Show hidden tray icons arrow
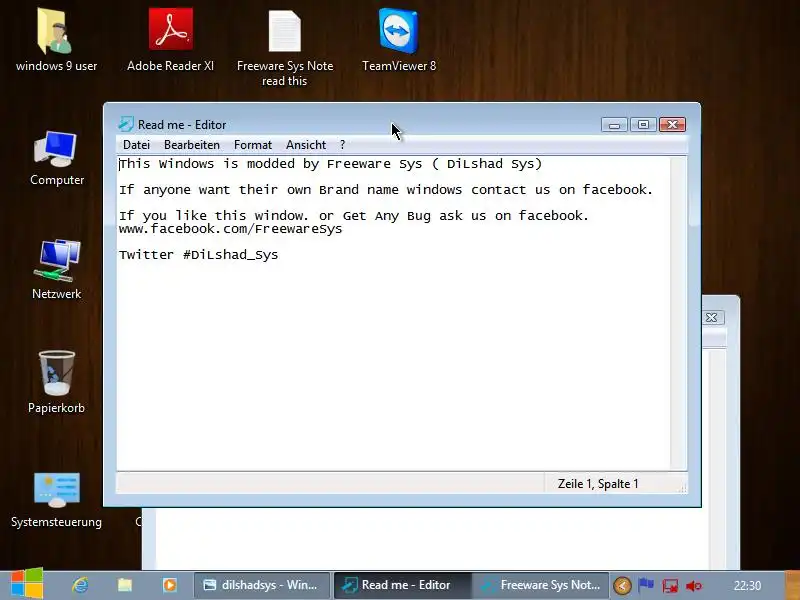Screen dimensions: 800x600 622,586
